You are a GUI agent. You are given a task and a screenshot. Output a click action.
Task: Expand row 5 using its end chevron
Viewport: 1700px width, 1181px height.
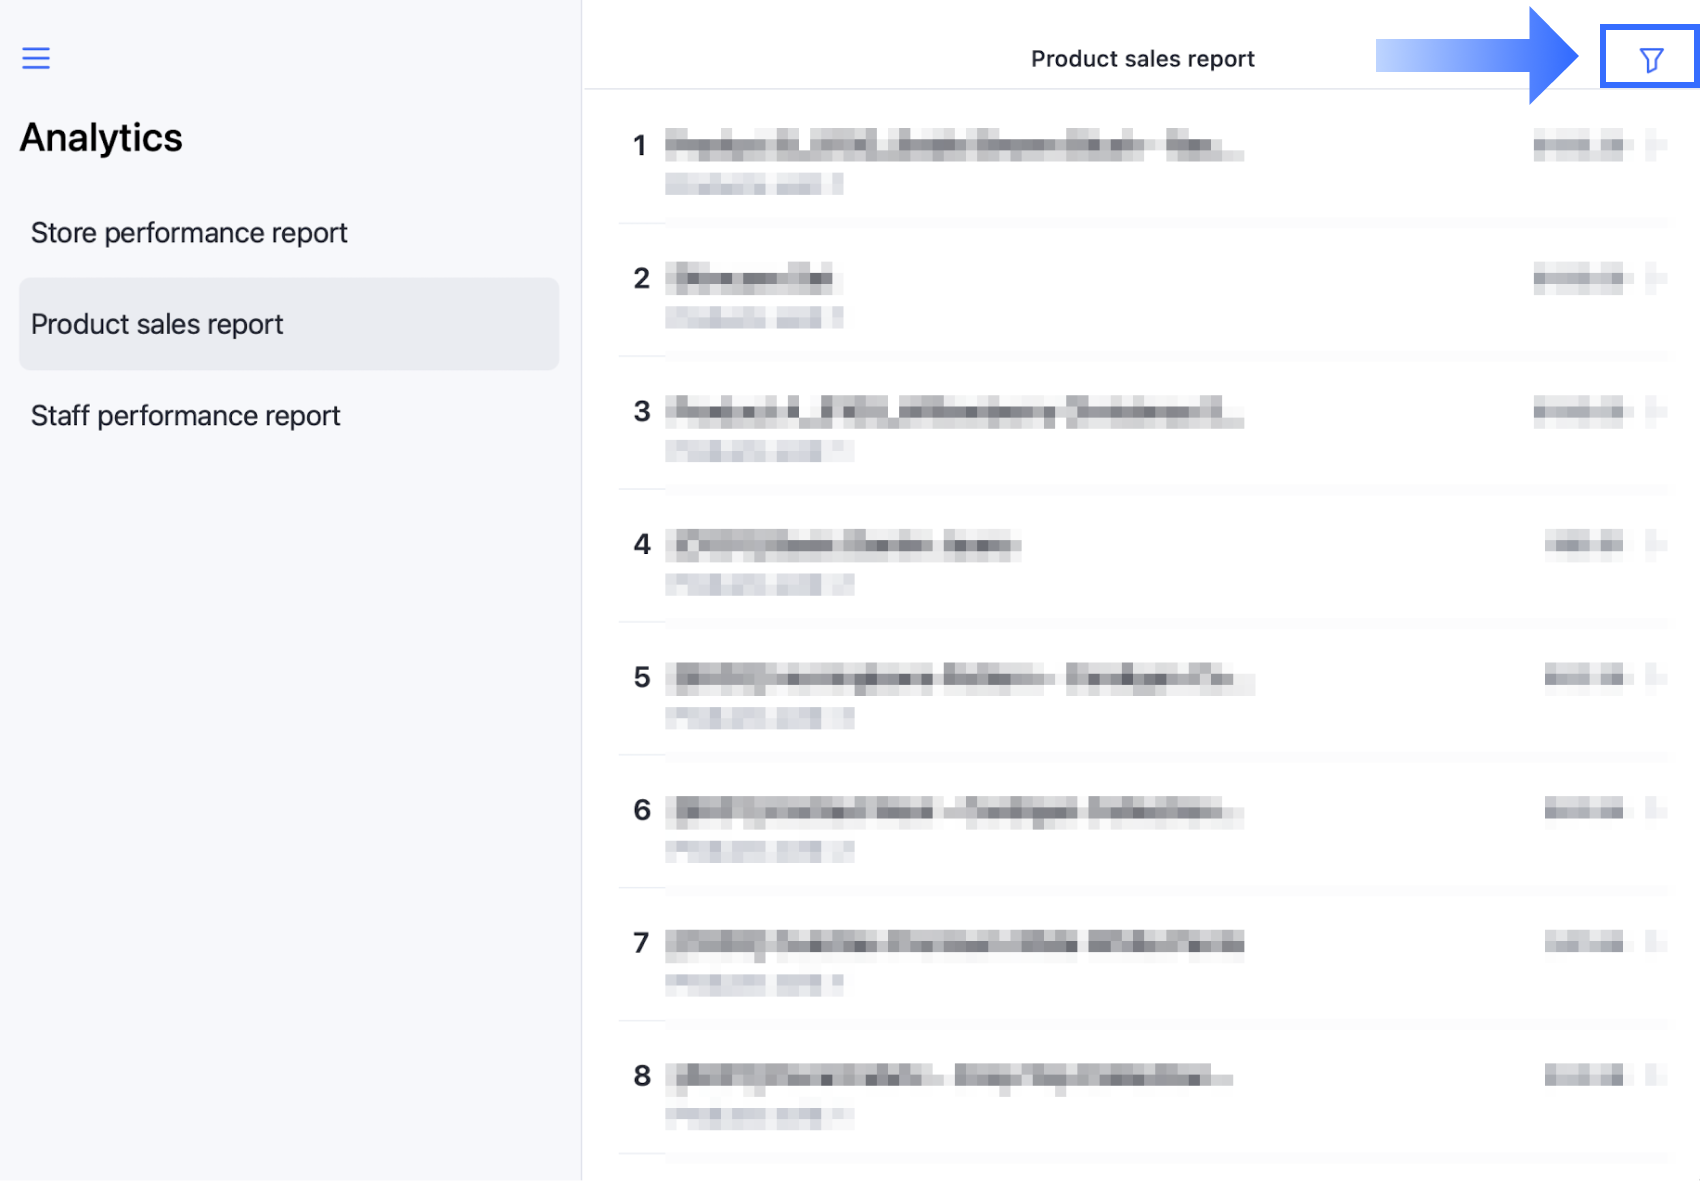click(x=1655, y=677)
